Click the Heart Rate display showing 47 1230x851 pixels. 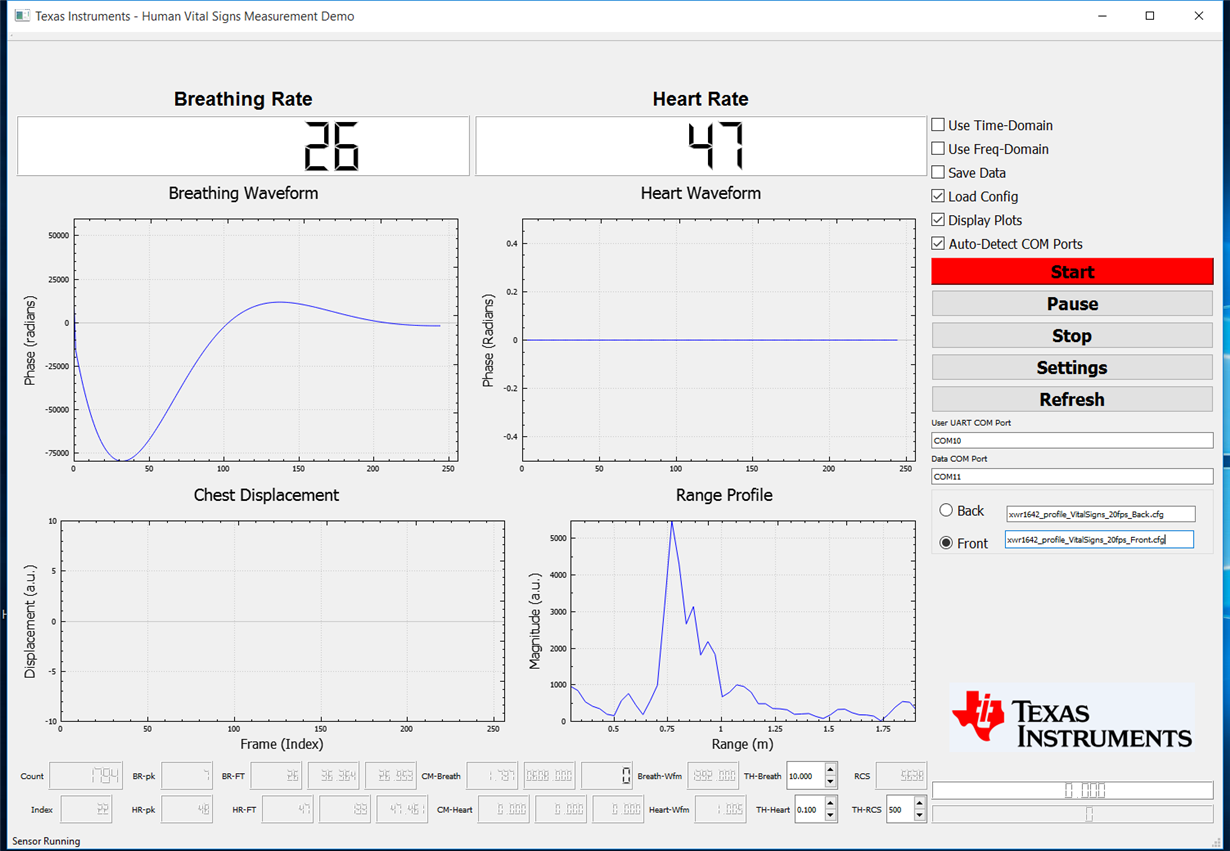tap(701, 146)
